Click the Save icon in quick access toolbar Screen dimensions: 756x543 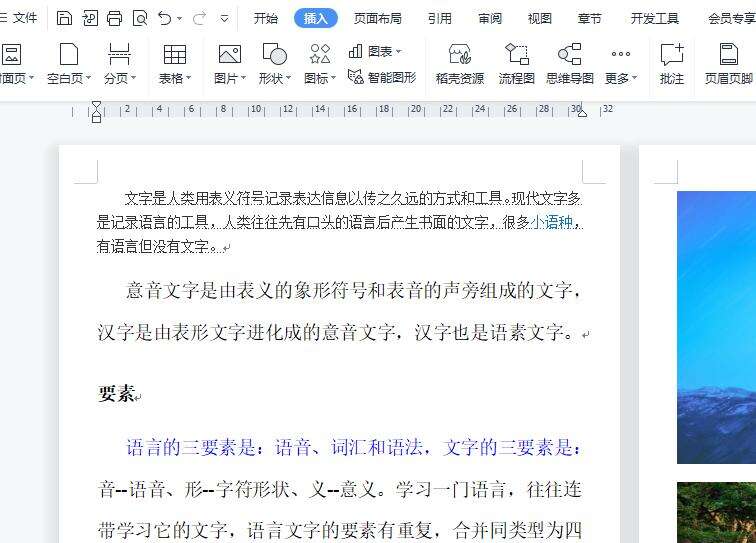point(65,18)
